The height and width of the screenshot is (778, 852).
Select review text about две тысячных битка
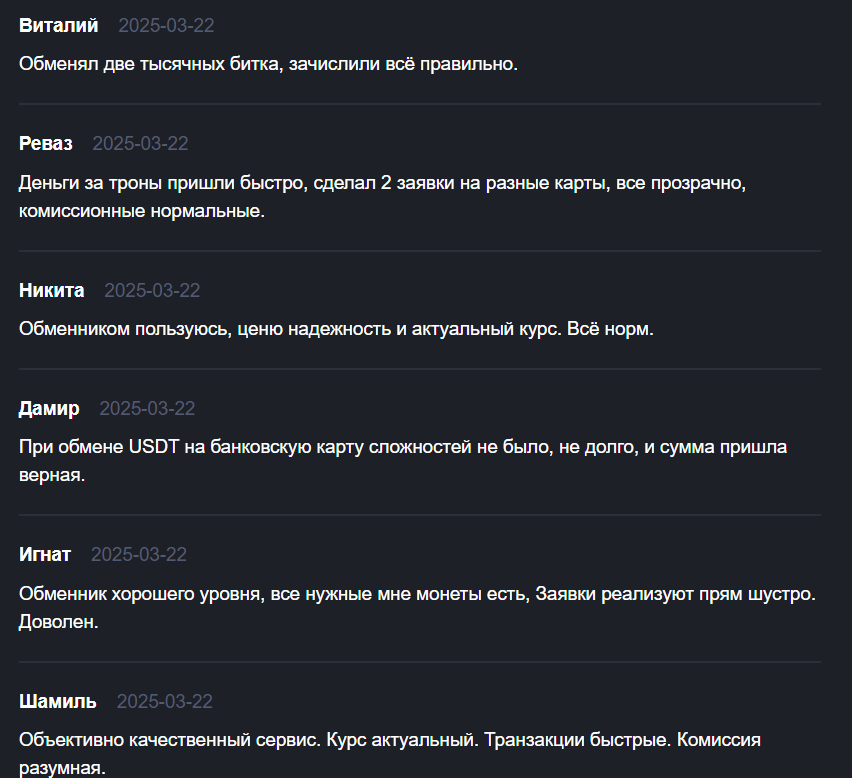268,64
